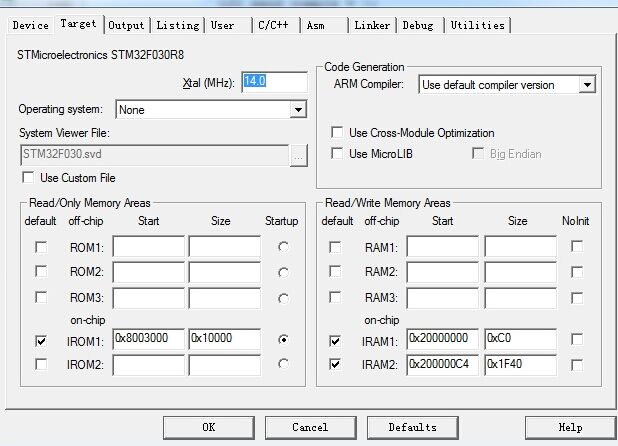Enable Use MicroLIB checkbox
This screenshot has width=618, height=446.
pos(337,153)
